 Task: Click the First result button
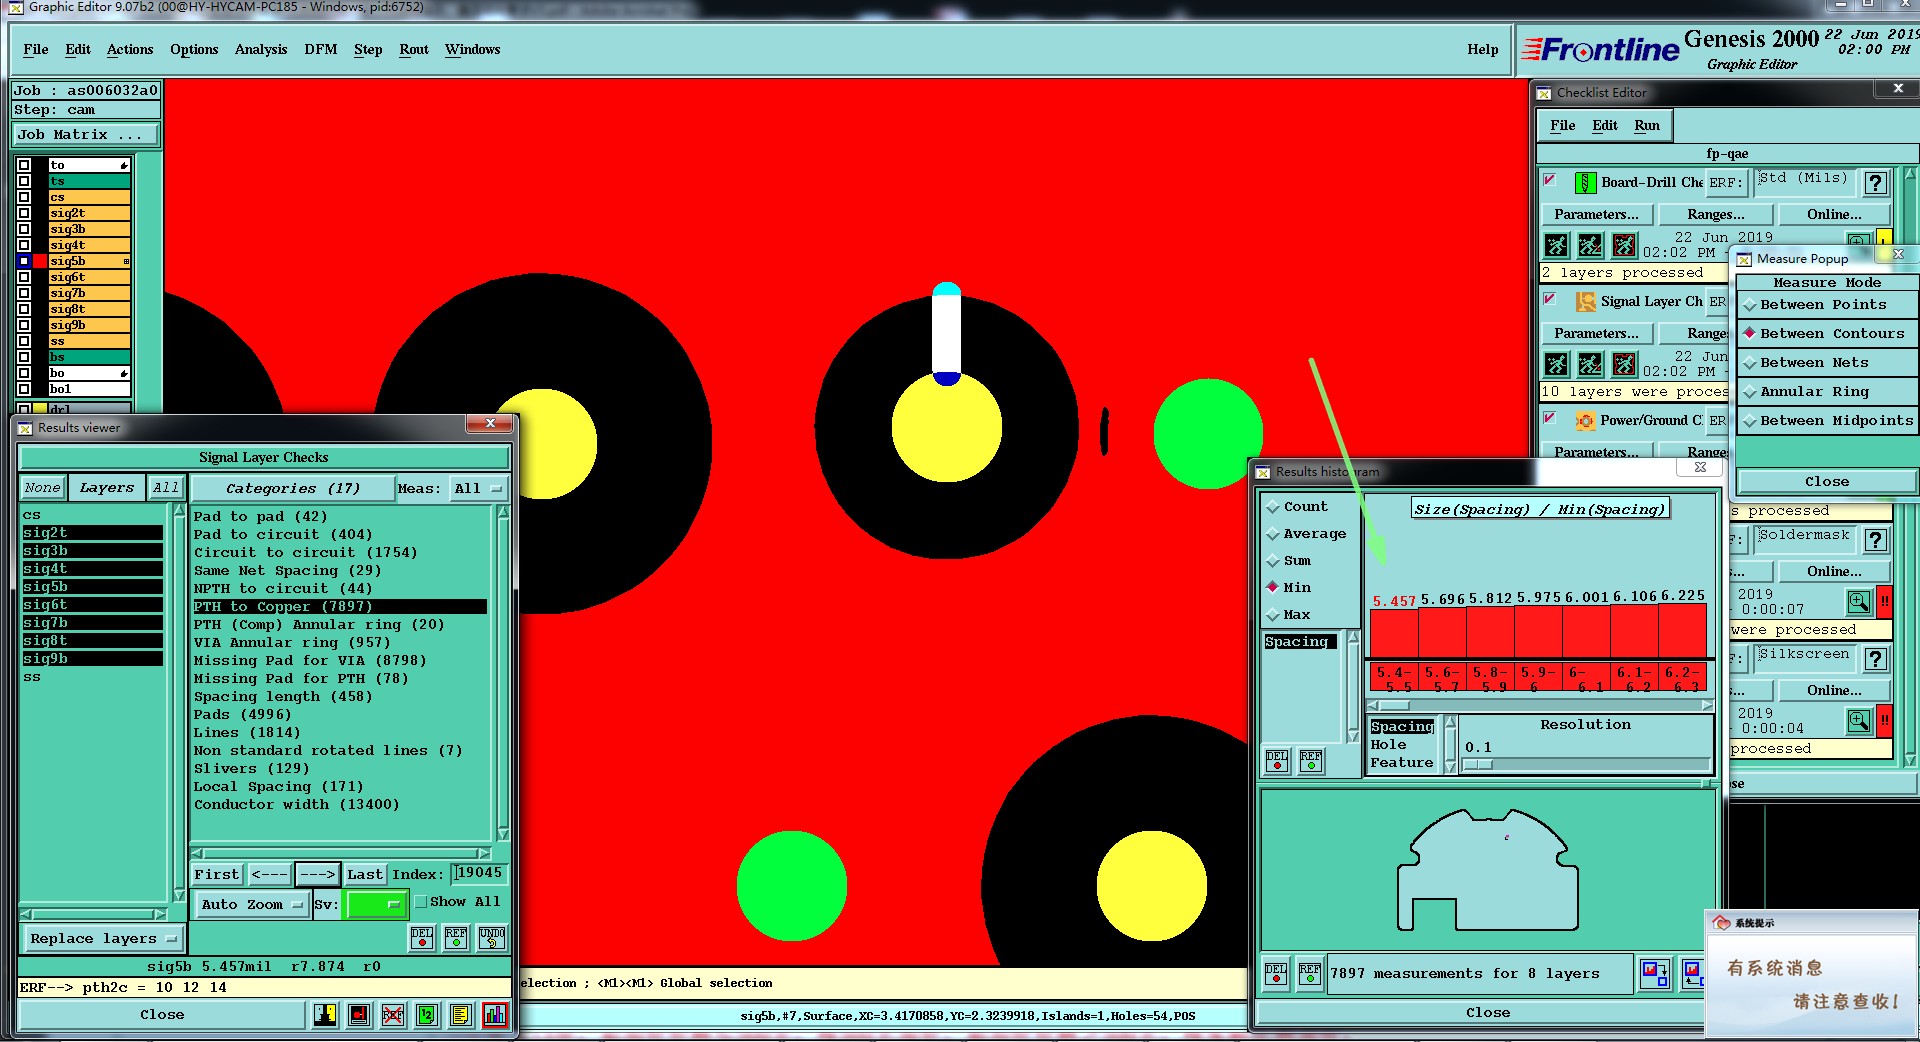coord(217,875)
